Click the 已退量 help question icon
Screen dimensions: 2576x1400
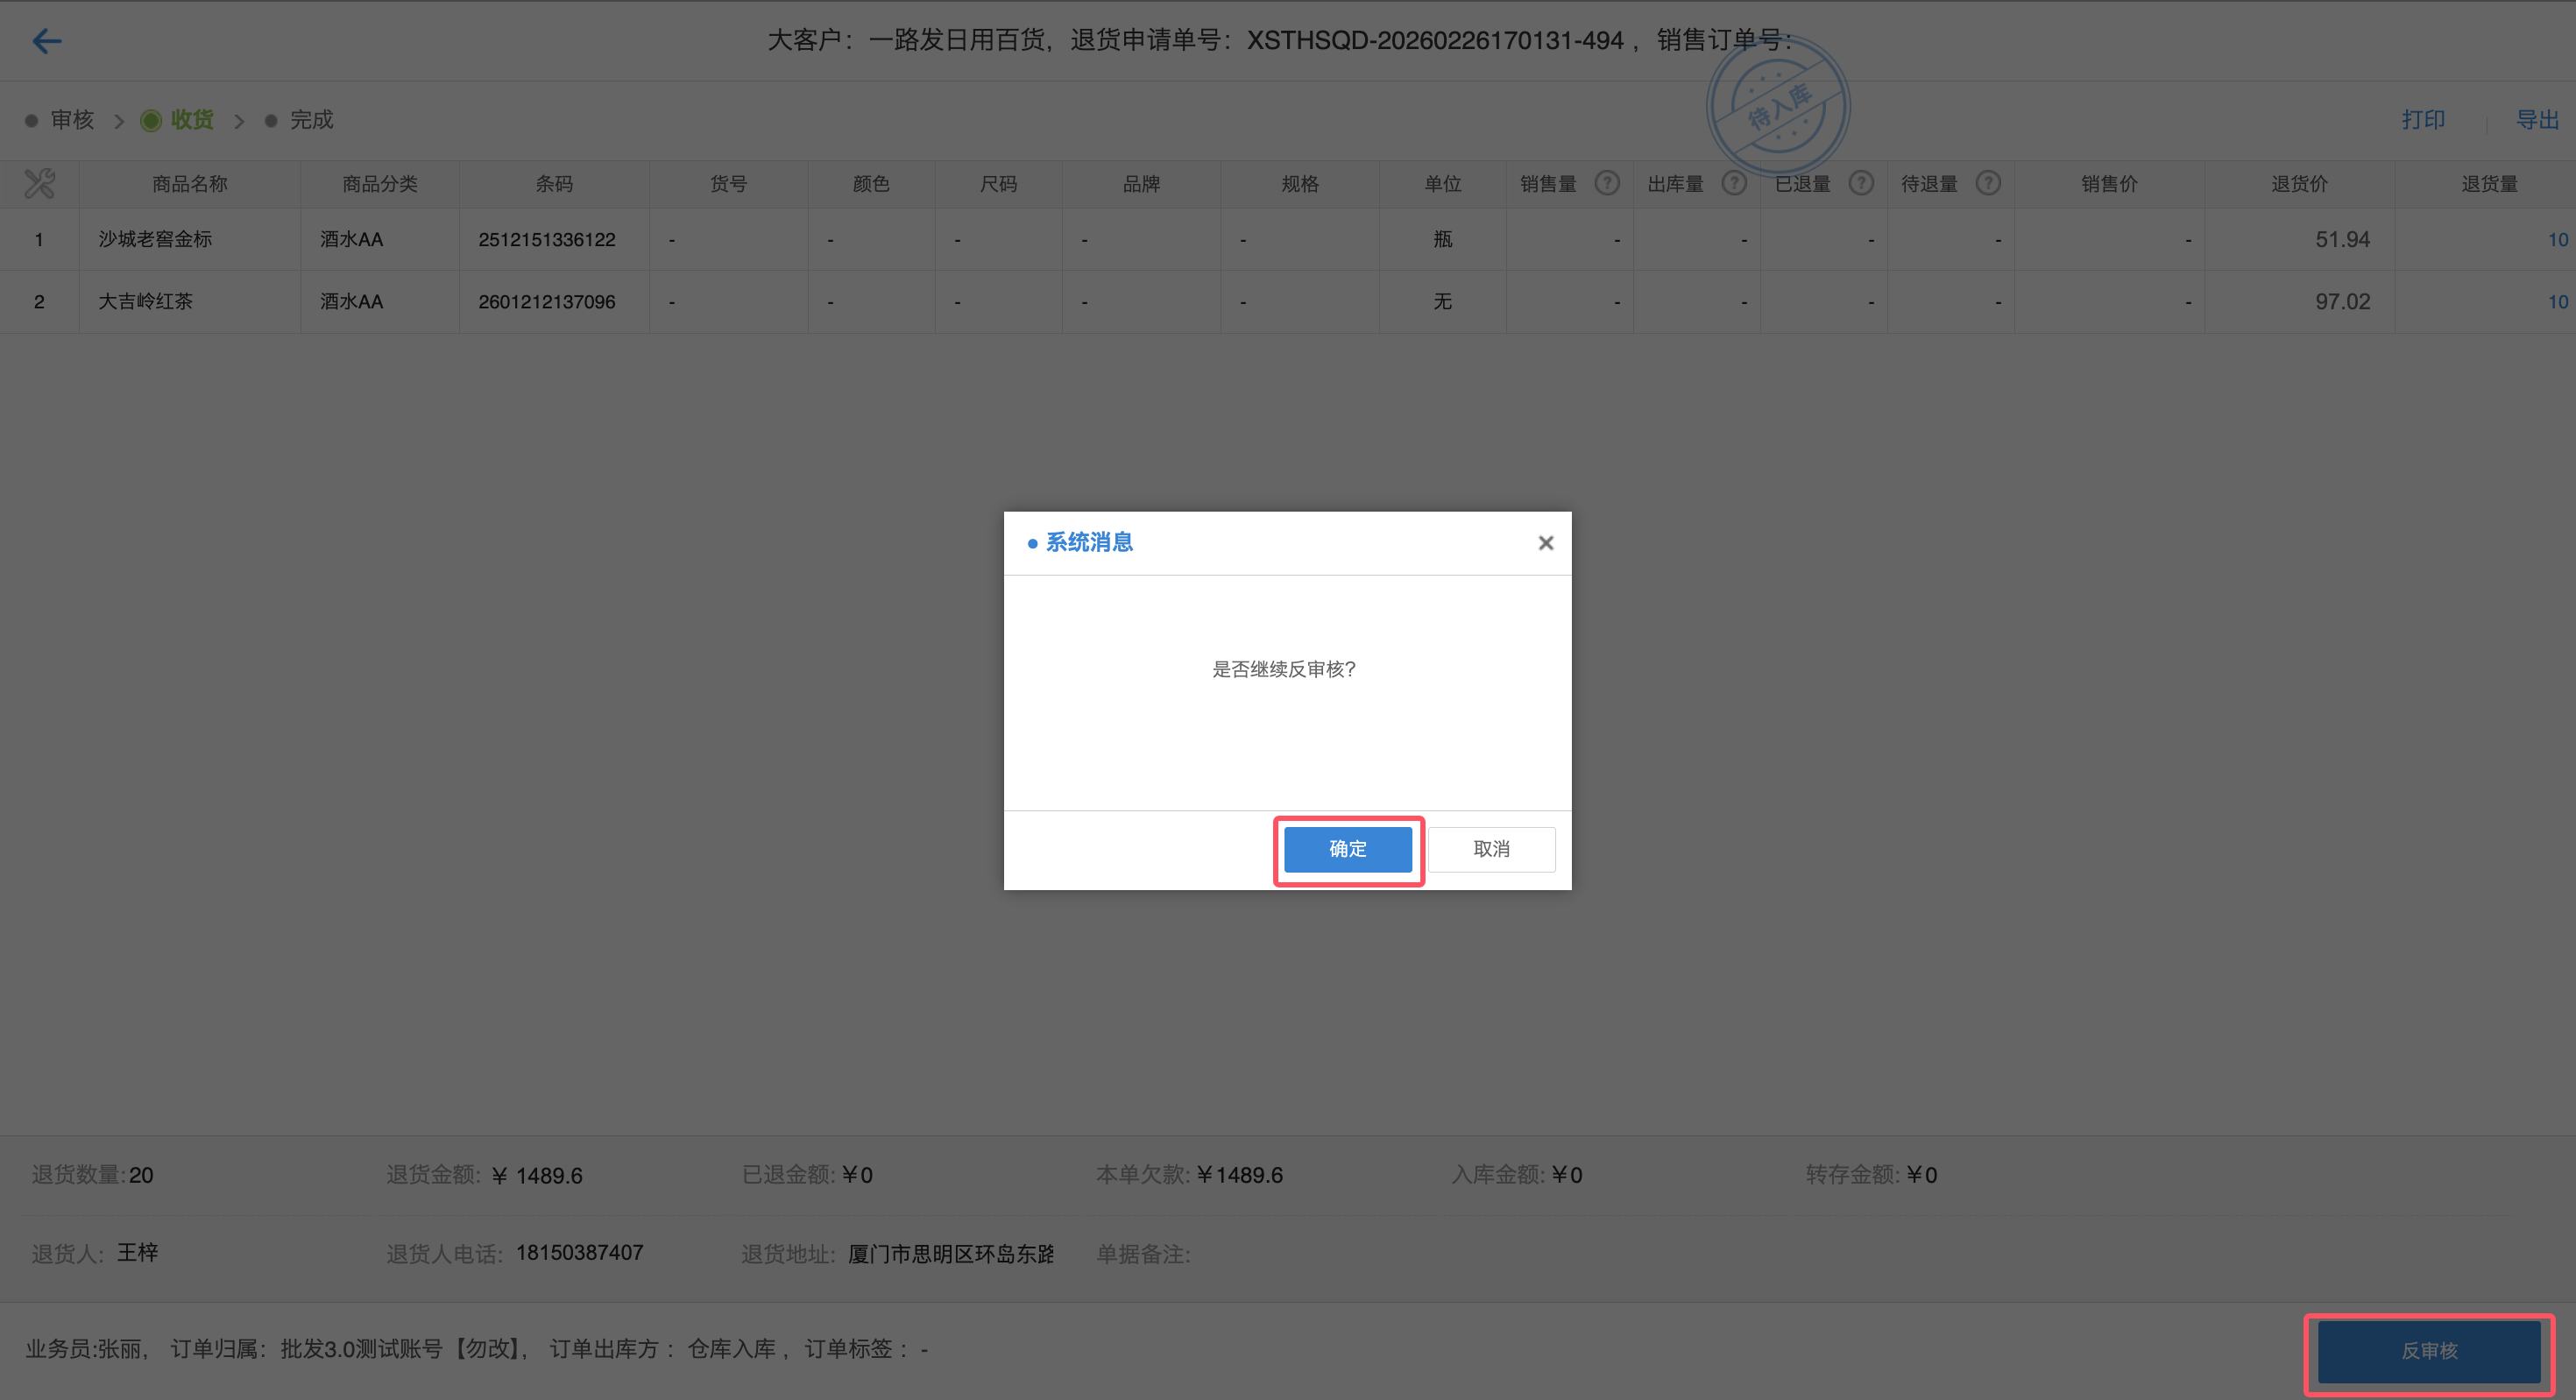pos(1861,183)
